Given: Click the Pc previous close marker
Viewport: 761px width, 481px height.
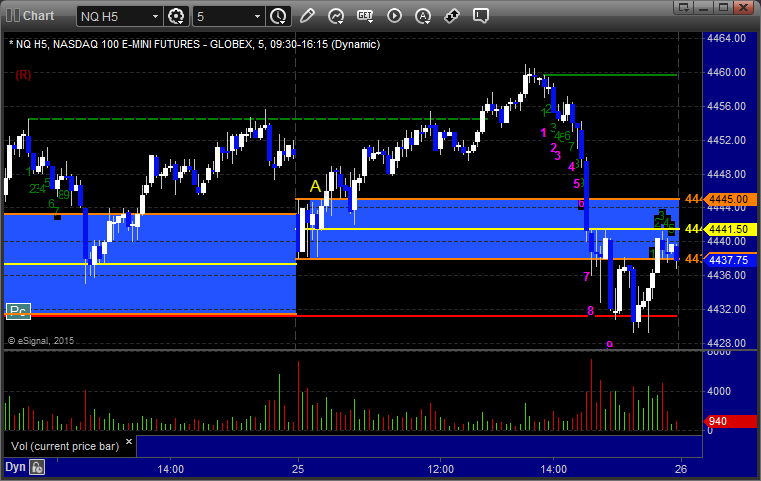Looking at the screenshot, I should [x=18, y=311].
